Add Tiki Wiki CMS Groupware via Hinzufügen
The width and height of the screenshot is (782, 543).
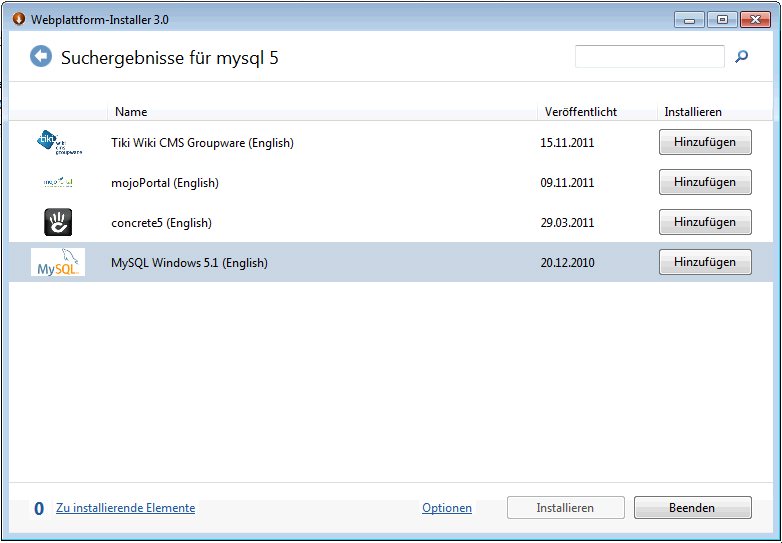[x=705, y=142]
